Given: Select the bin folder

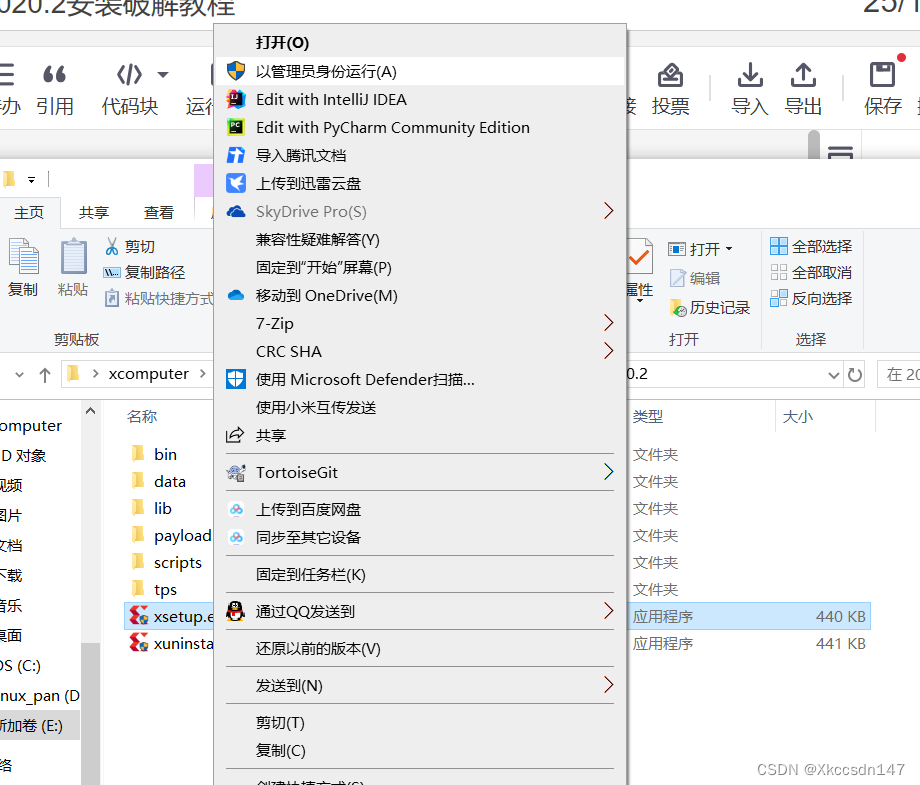Looking at the screenshot, I should [165, 455].
